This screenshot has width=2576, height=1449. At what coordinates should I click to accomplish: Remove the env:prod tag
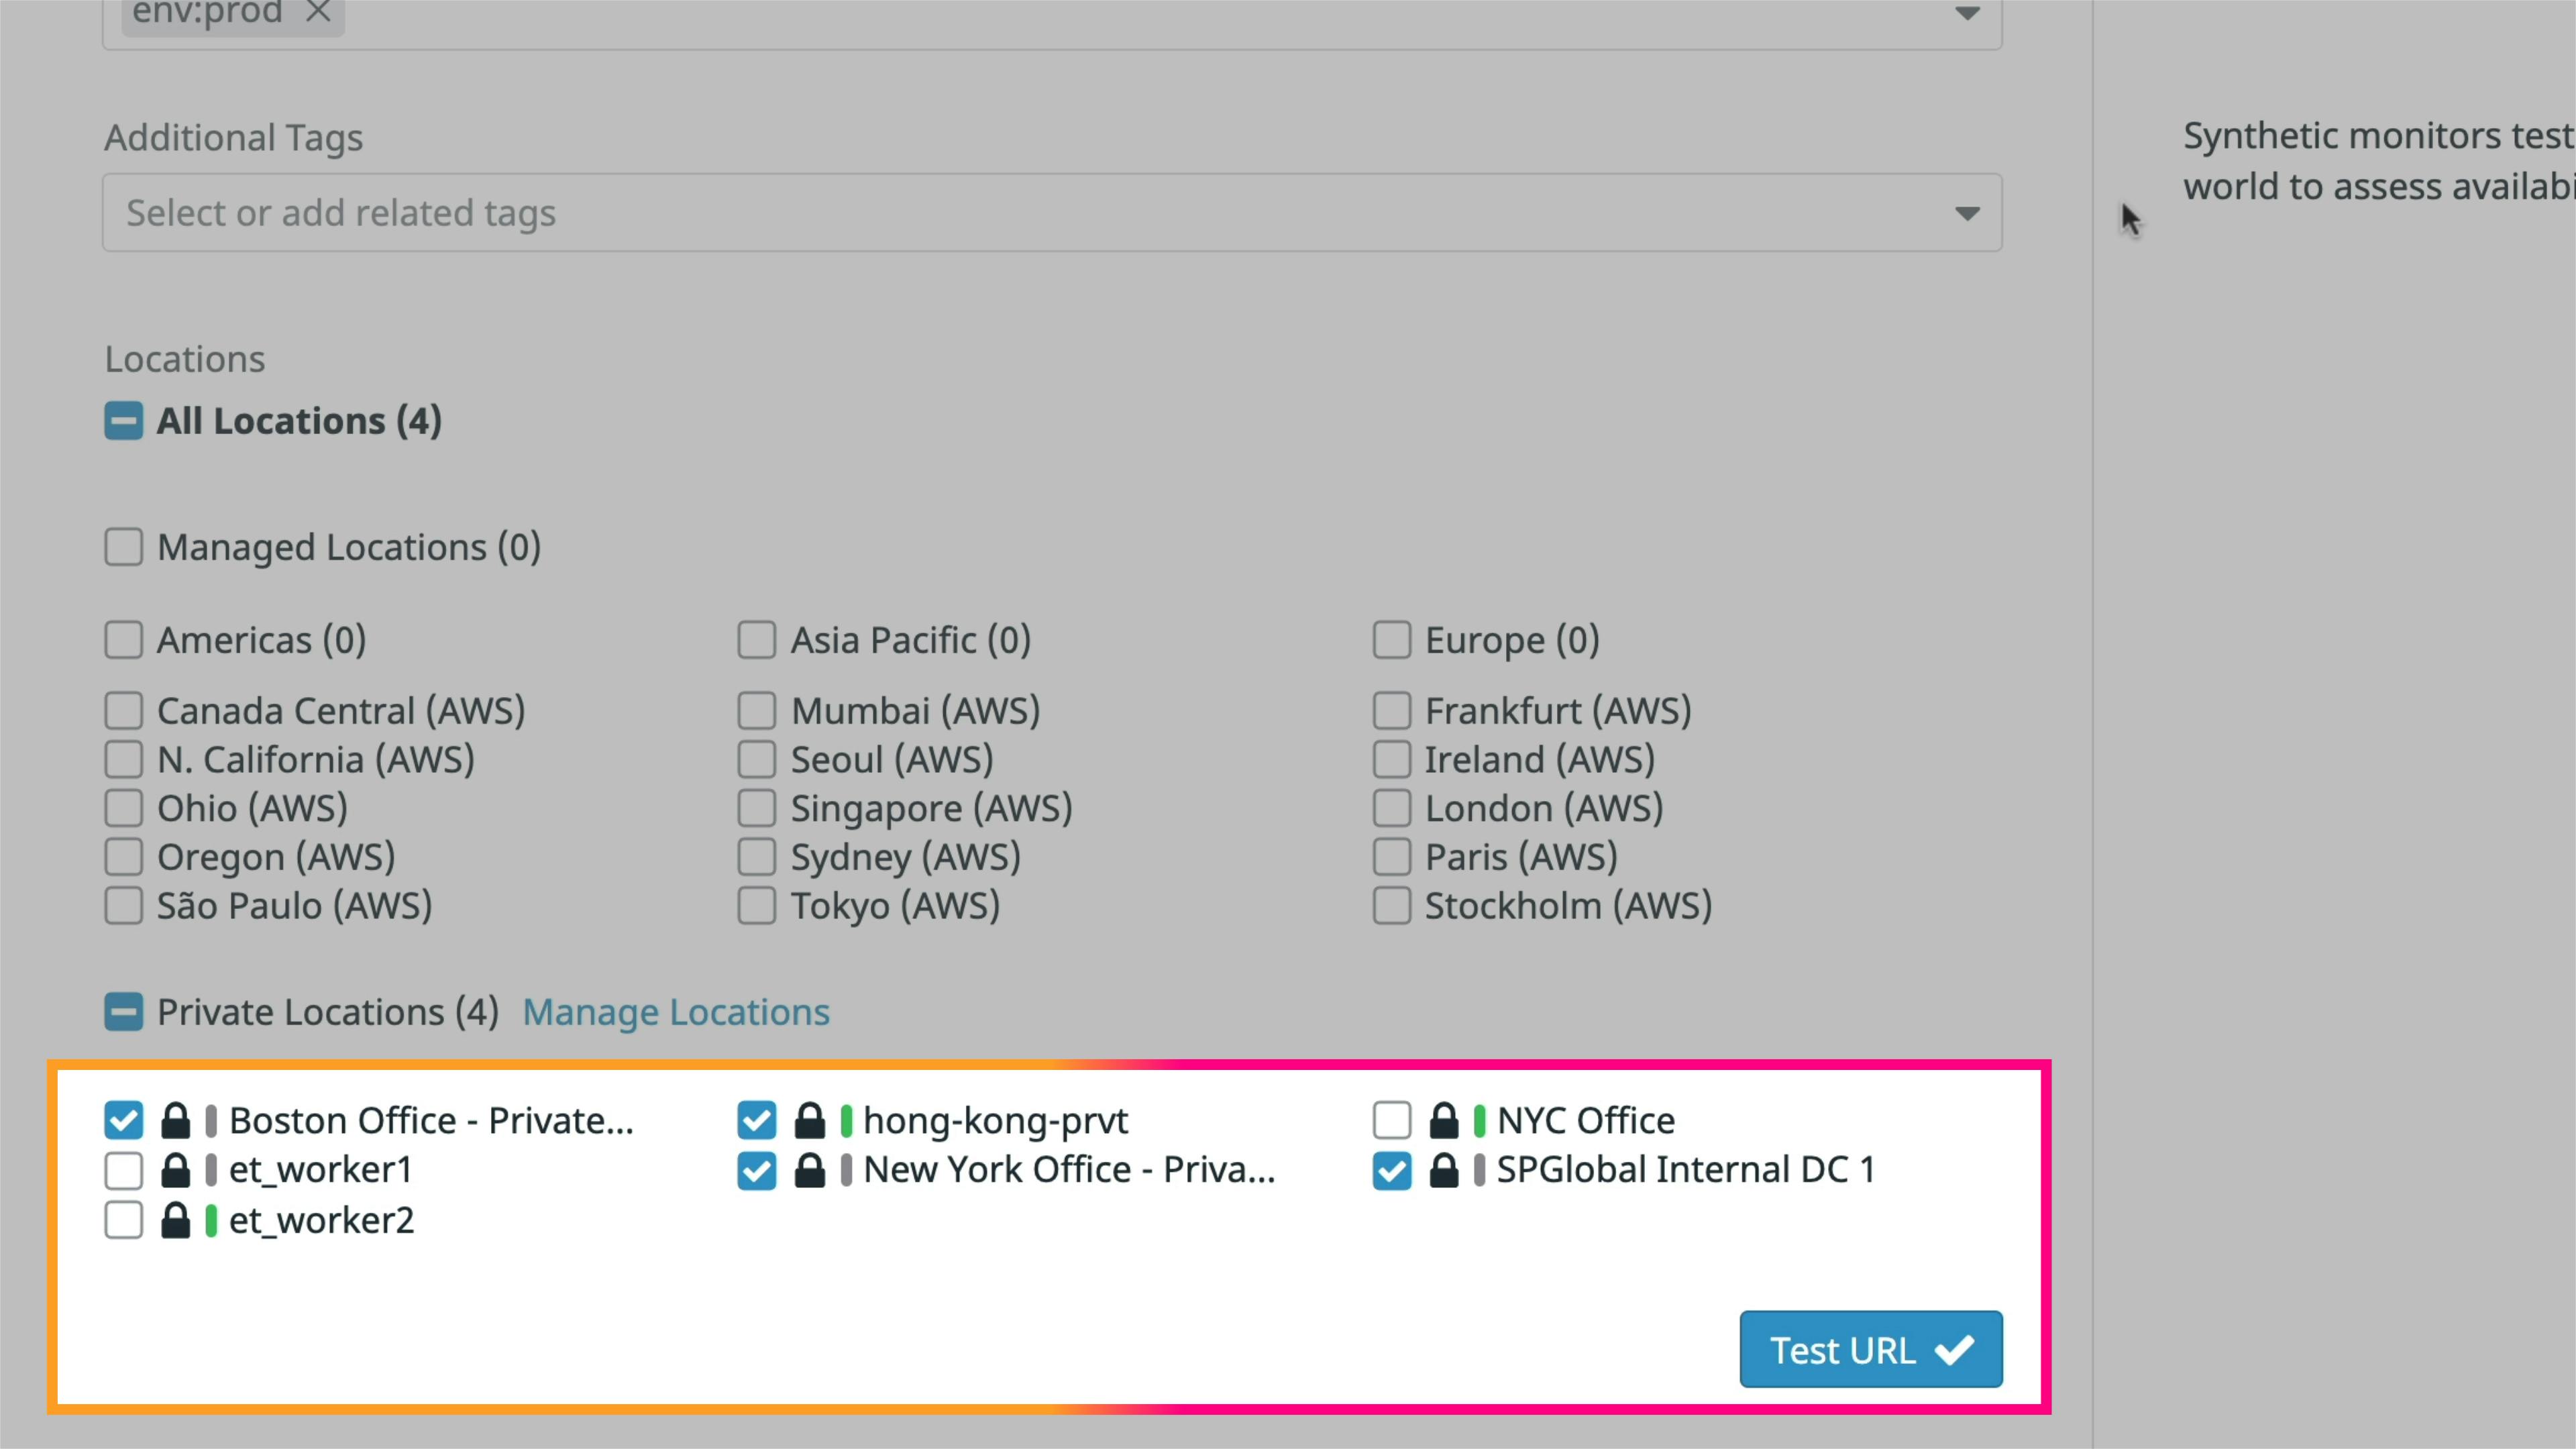pos(318,12)
